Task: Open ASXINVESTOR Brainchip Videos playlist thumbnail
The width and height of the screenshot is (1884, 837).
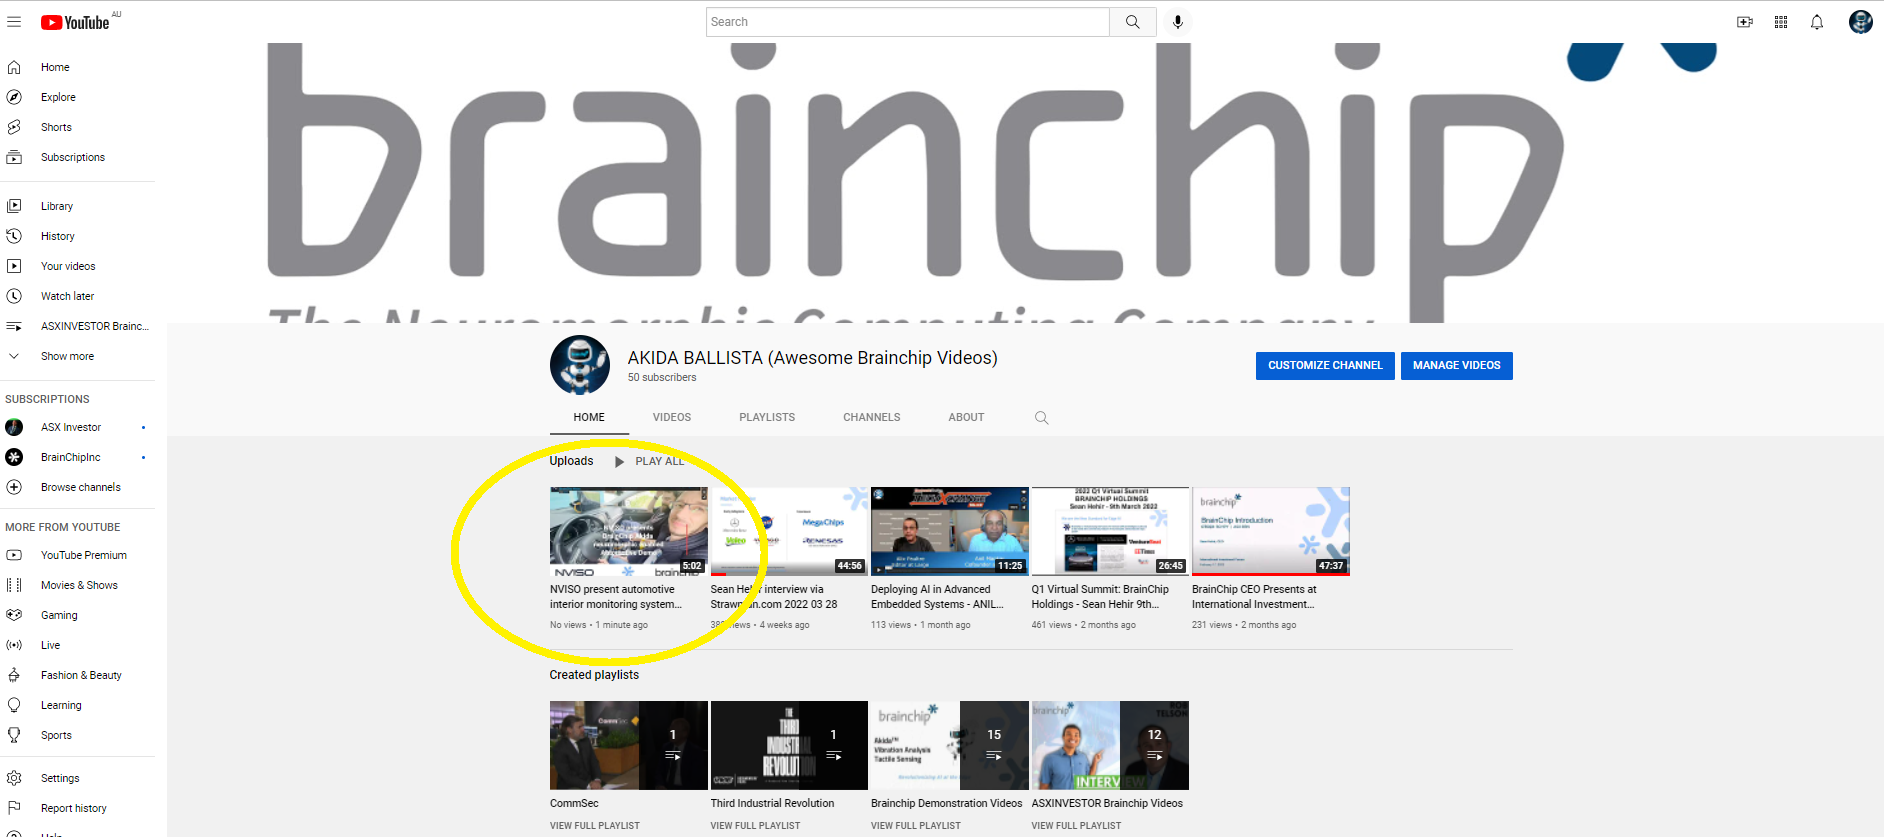Action: [1110, 745]
